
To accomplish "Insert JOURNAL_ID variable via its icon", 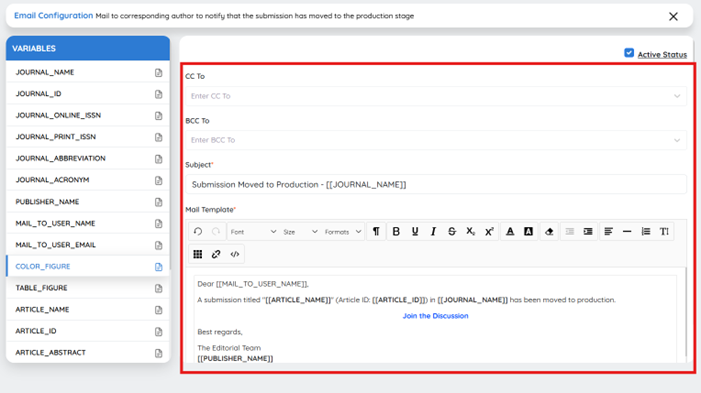I will point(158,94).
